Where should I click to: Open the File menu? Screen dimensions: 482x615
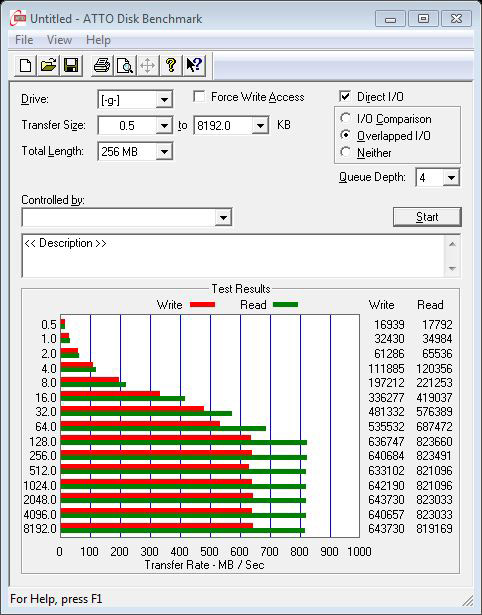[24, 40]
